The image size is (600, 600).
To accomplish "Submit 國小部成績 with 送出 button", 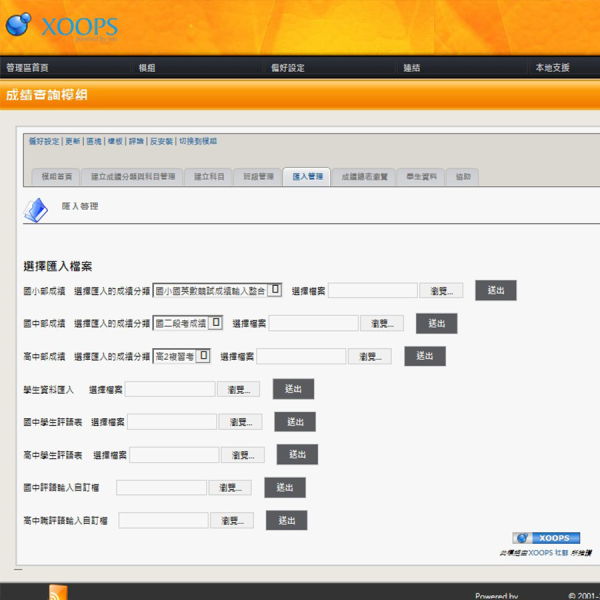I will [496, 290].
